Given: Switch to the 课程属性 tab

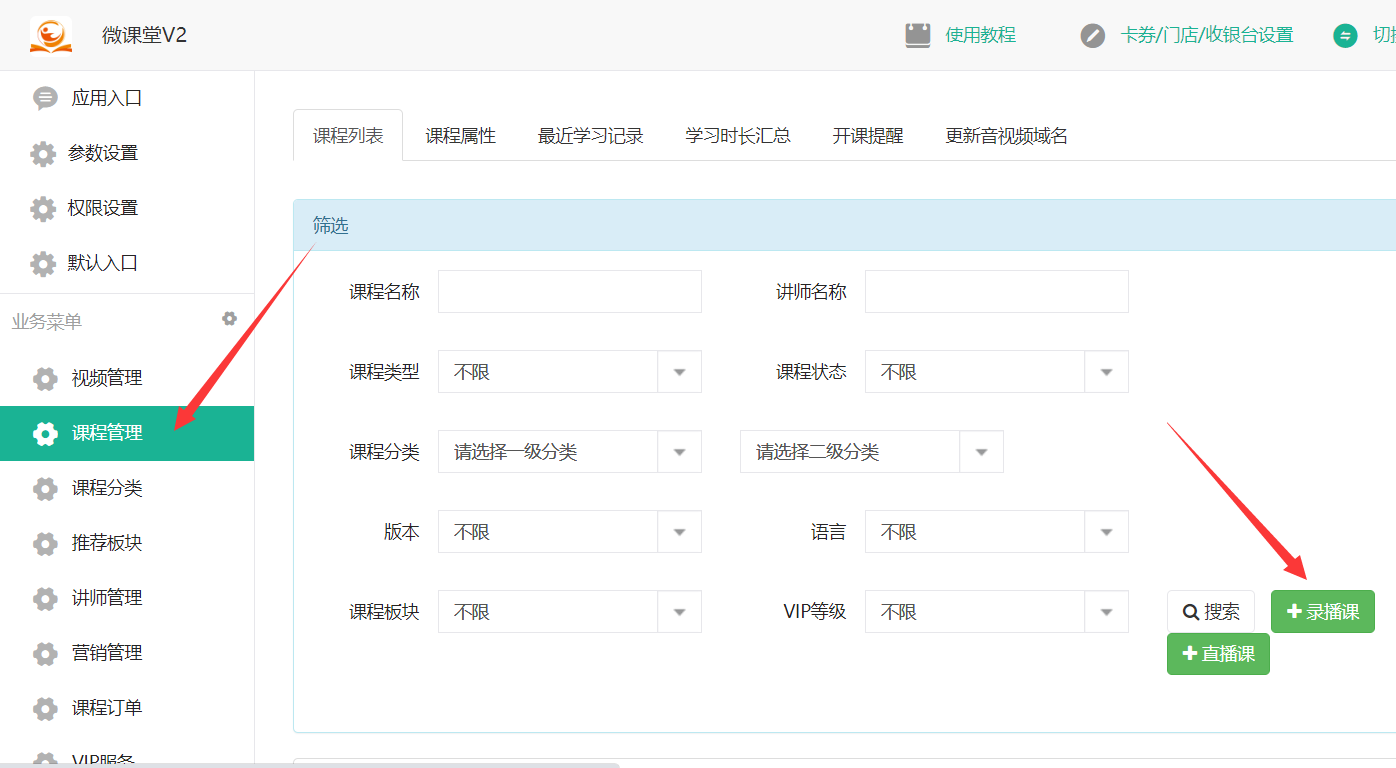Looking at the screenshot, I should pyautogui.click(x=461, y=136).
